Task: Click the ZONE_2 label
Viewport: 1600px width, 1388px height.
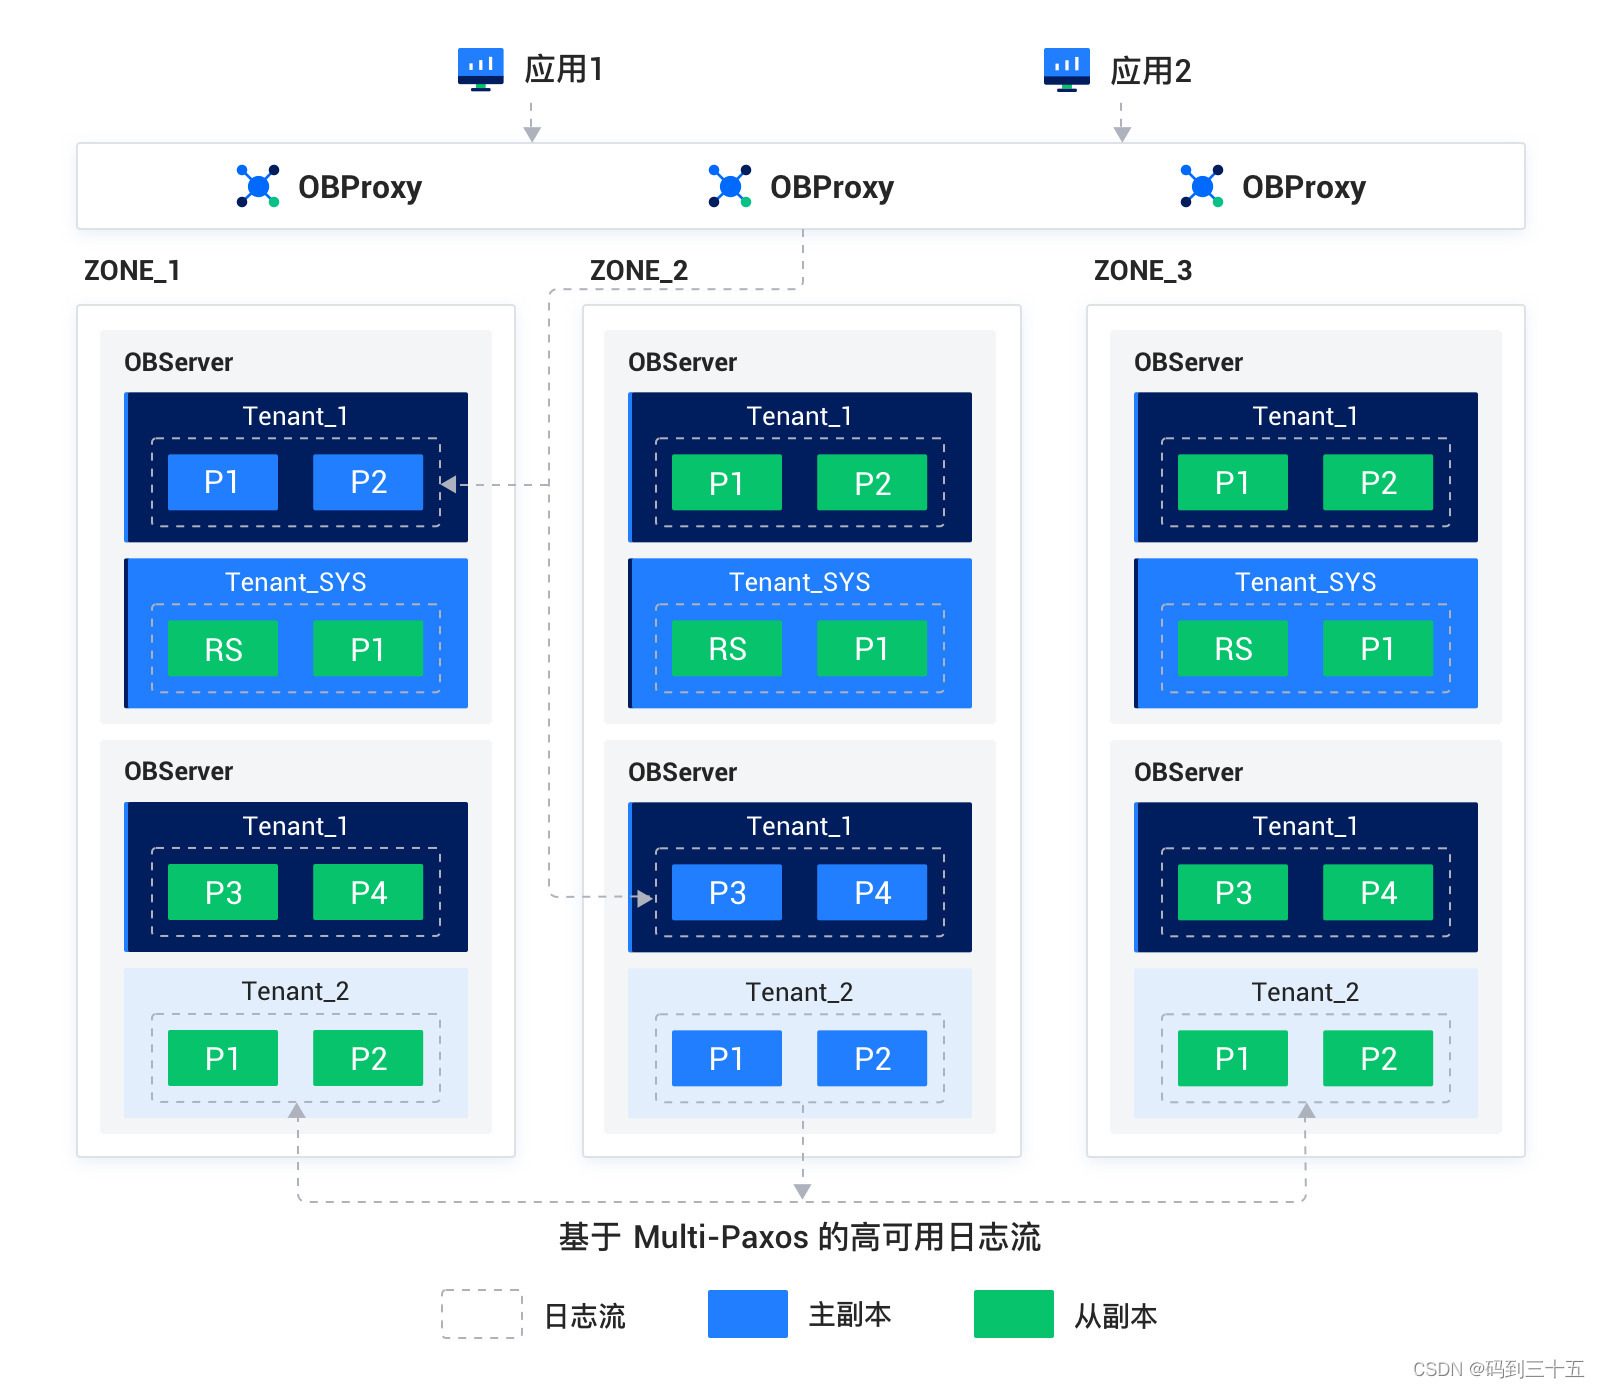Action: [x=639, y=271]
